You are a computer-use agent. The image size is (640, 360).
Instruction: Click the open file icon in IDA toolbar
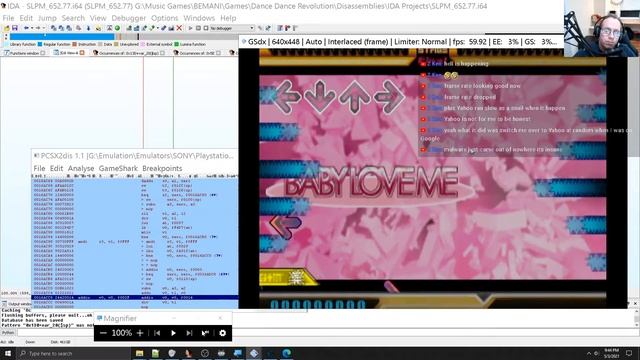click(x=7, y=28)
